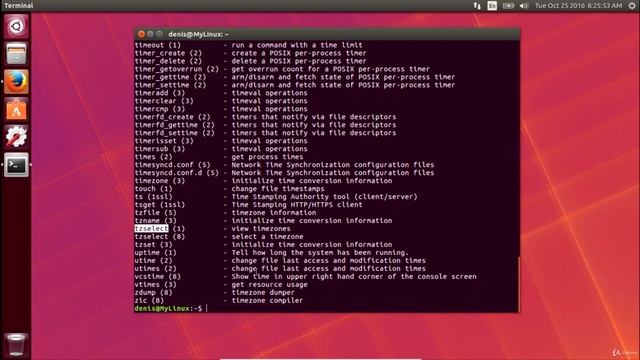Click the Terminal title in top panel
Image resolution: width=640 pixels, height=360 pixels.
19,5
